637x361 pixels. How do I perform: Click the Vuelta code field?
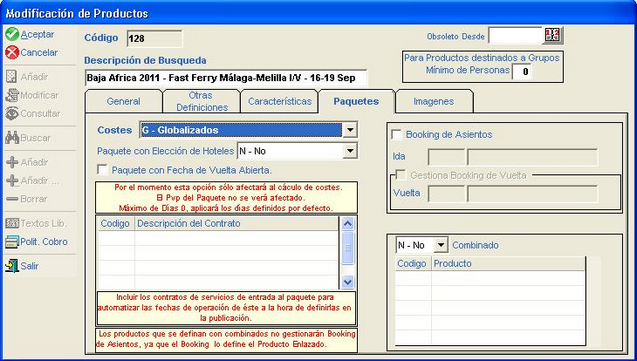(x=446, y=194)
